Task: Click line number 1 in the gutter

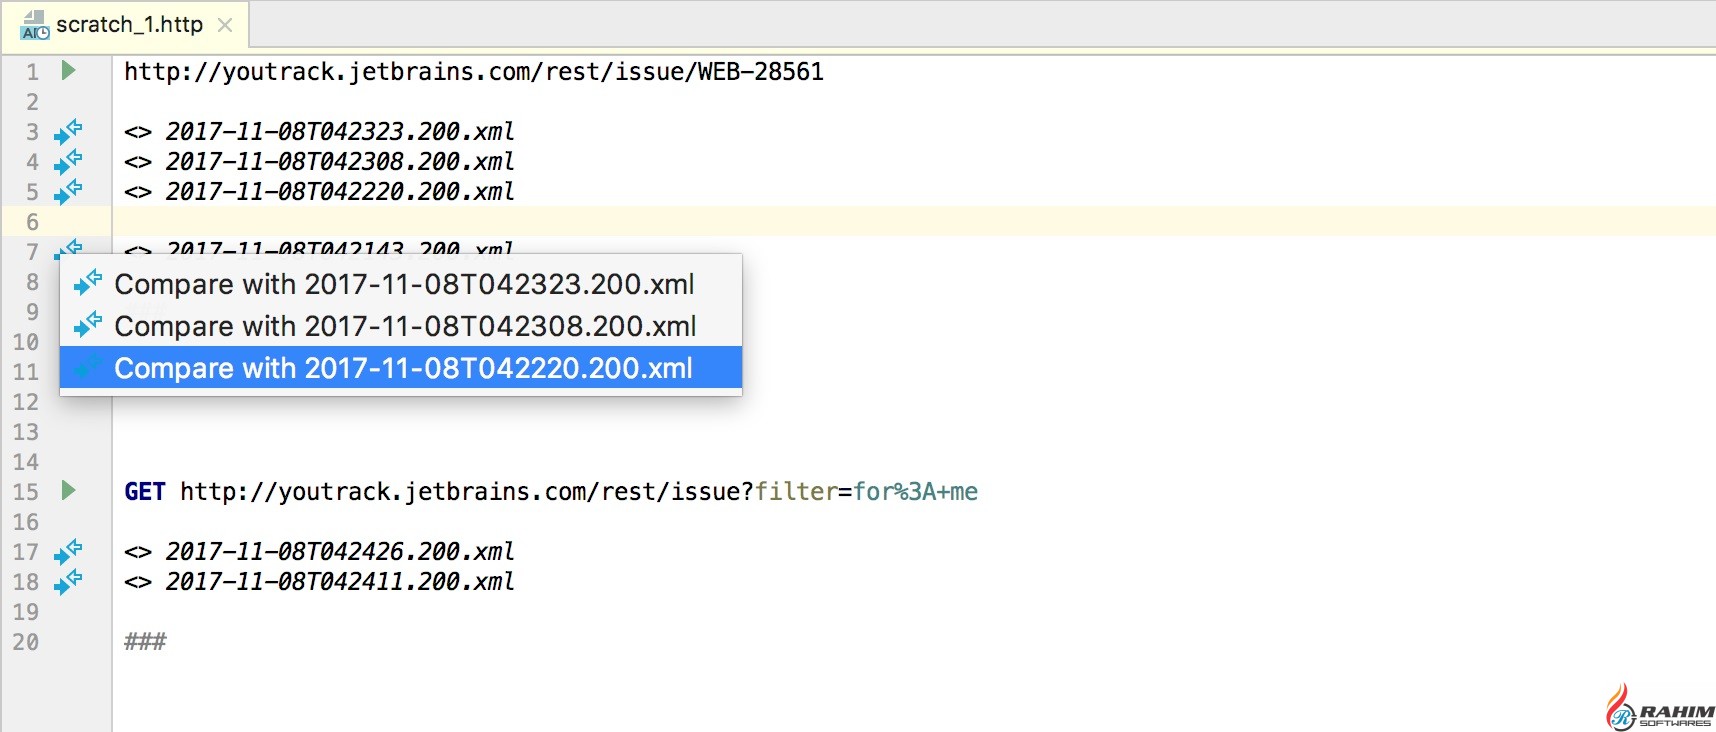Action: (32, 72)
